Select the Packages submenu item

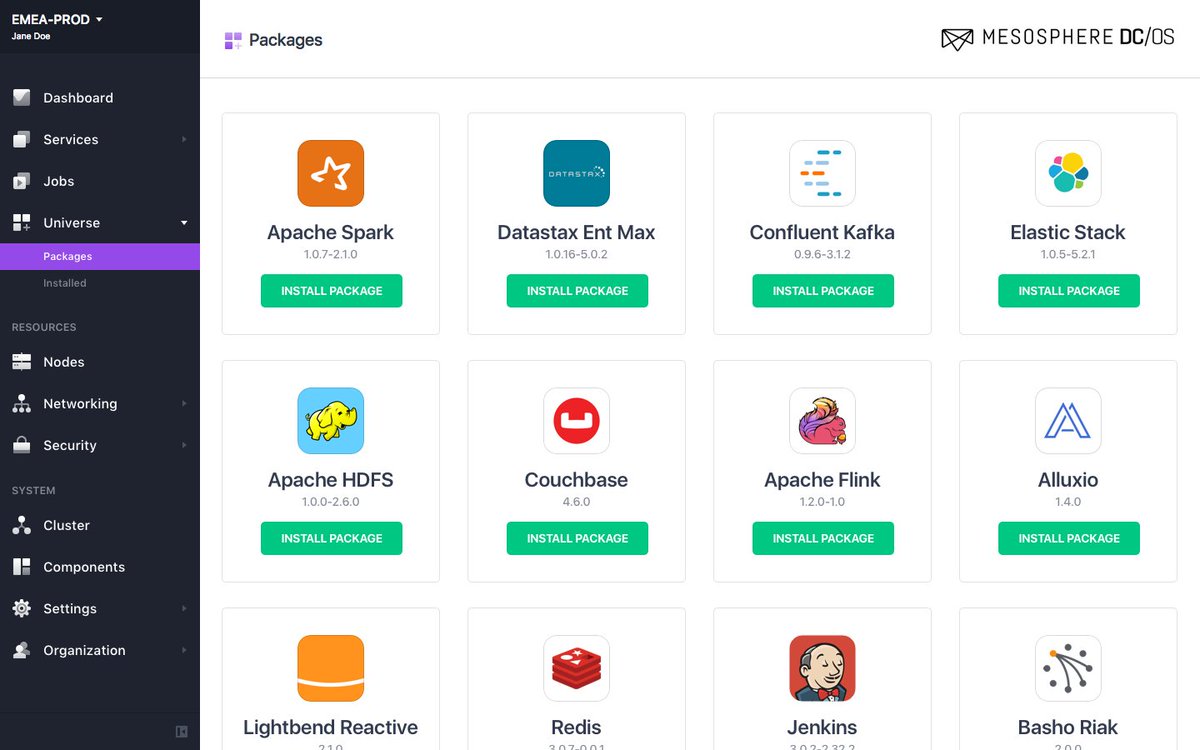[x=100, y=257]
